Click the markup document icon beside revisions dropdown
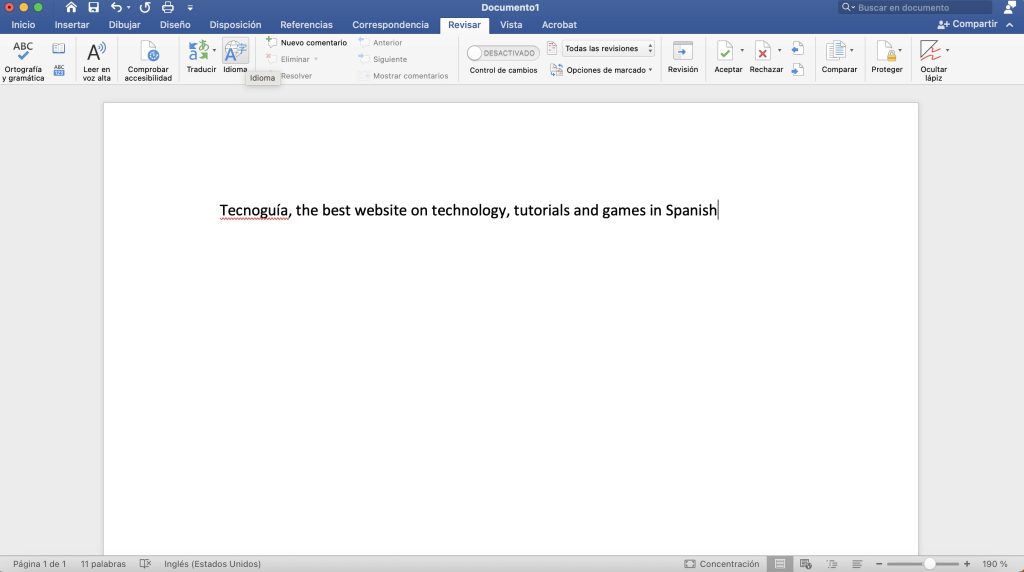Viewport: 1024px width, 572px height. click(552, 48)
